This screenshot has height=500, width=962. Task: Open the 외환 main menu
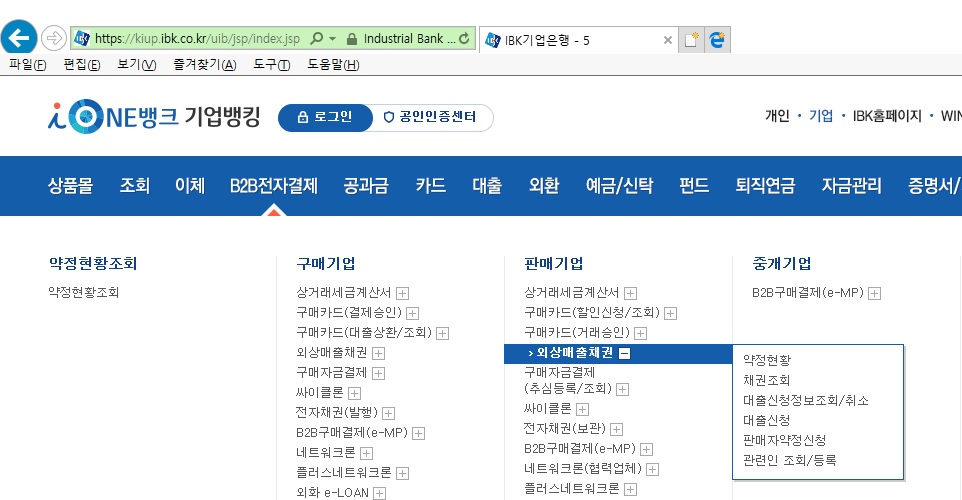pyautogui.click(x=544, y=185)
